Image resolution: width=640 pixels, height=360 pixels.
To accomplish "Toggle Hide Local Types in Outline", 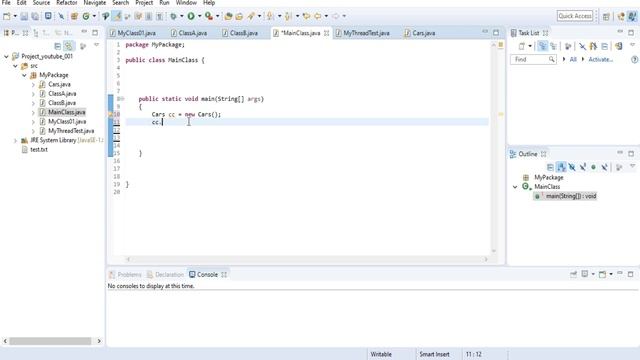I will coord(604,167).
